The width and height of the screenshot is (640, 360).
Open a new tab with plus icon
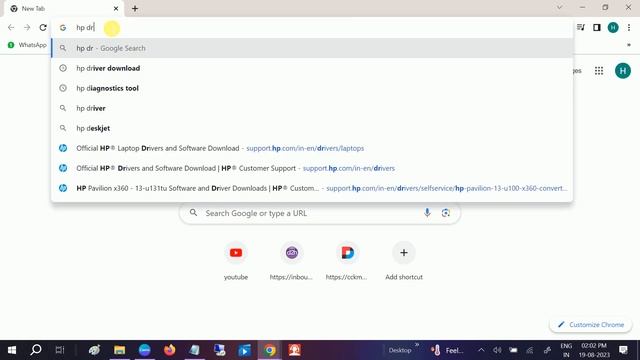[x=135, y=8]
